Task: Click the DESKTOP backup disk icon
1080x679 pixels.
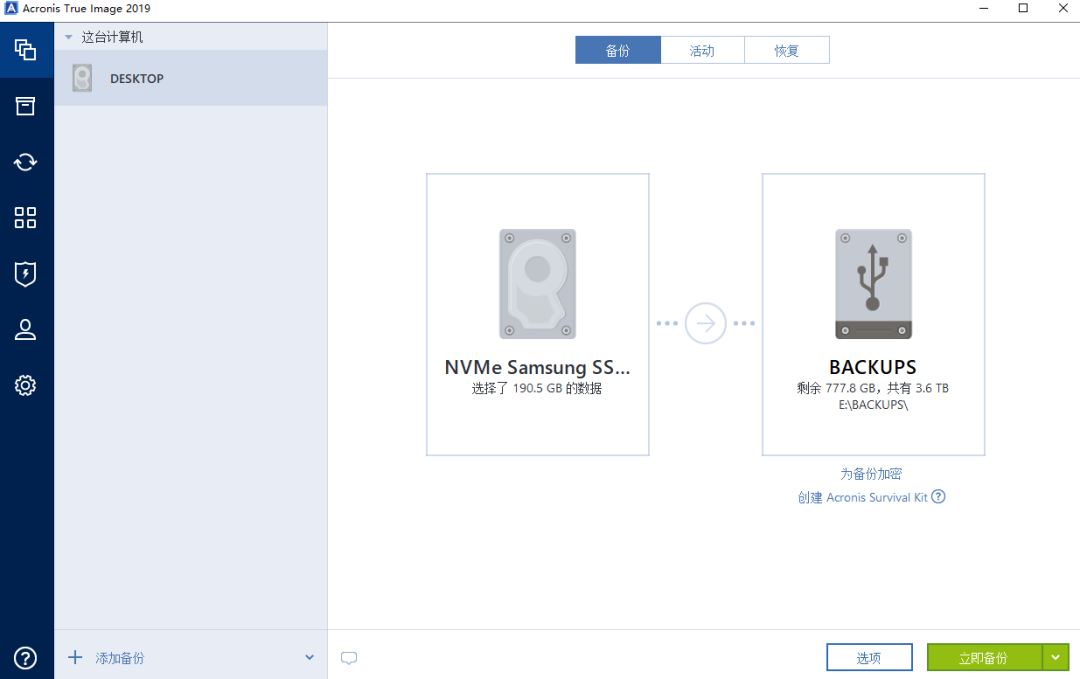Action: pos(82,79)
